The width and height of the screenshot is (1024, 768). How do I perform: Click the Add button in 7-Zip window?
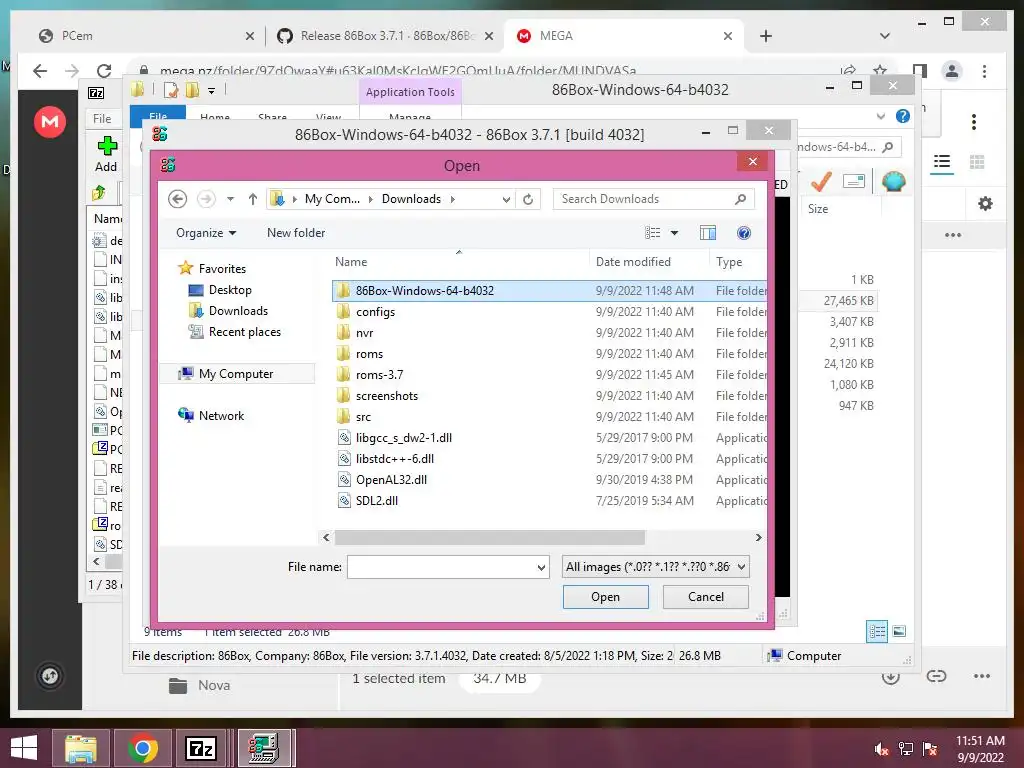(x=106, y=154)
